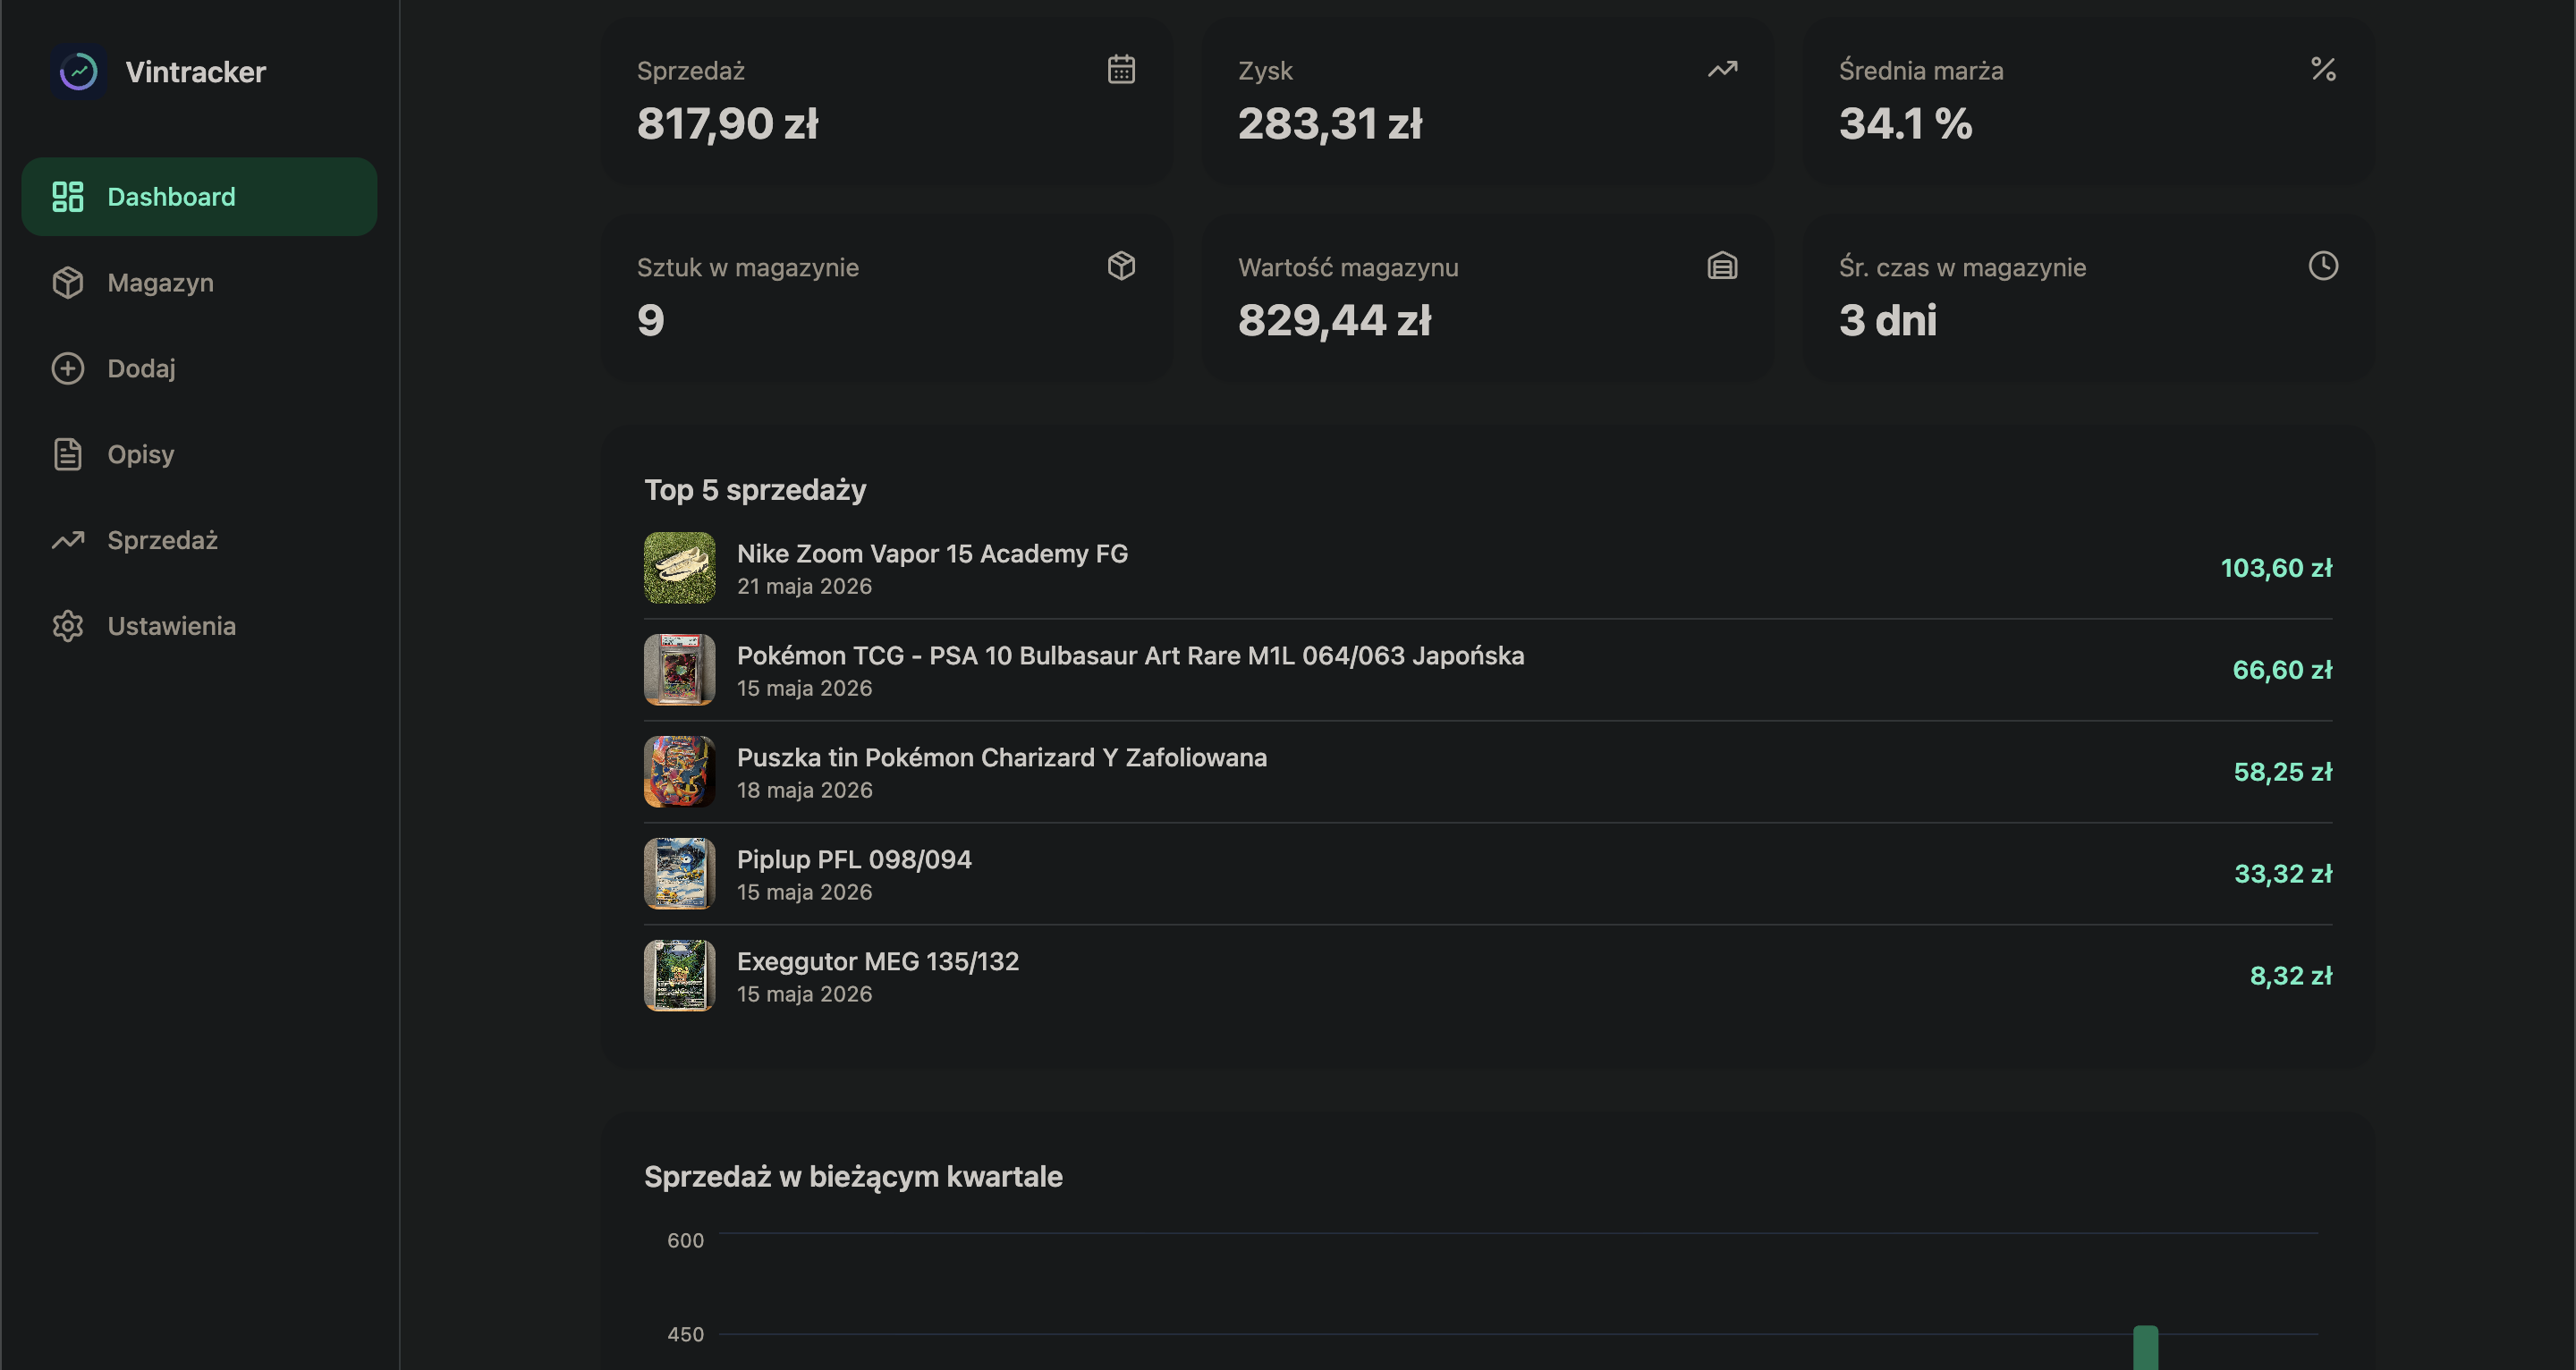The width and height of the screenshot is (2576, 1370).
Task: Open the Dashboard grid icon
Action: pos(68,197)
